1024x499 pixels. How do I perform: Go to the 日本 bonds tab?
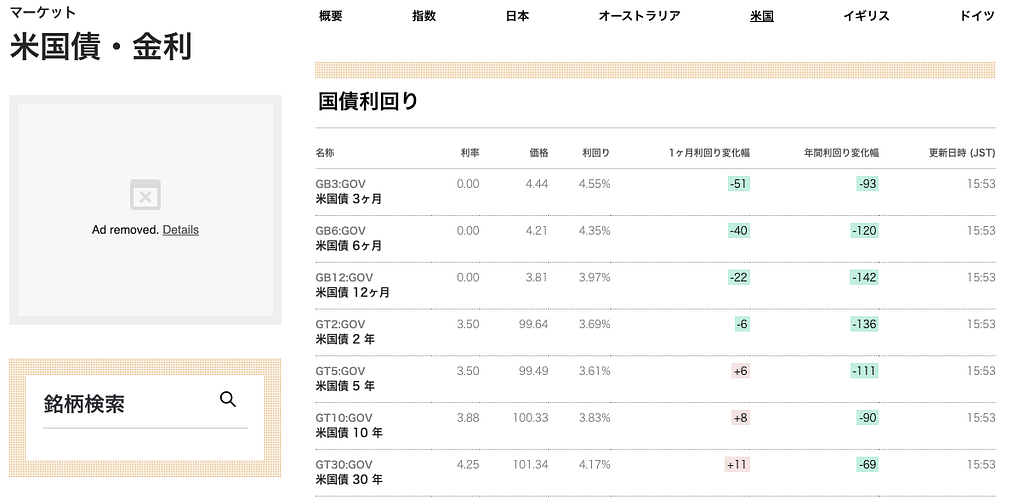click(x=517, y=16)
